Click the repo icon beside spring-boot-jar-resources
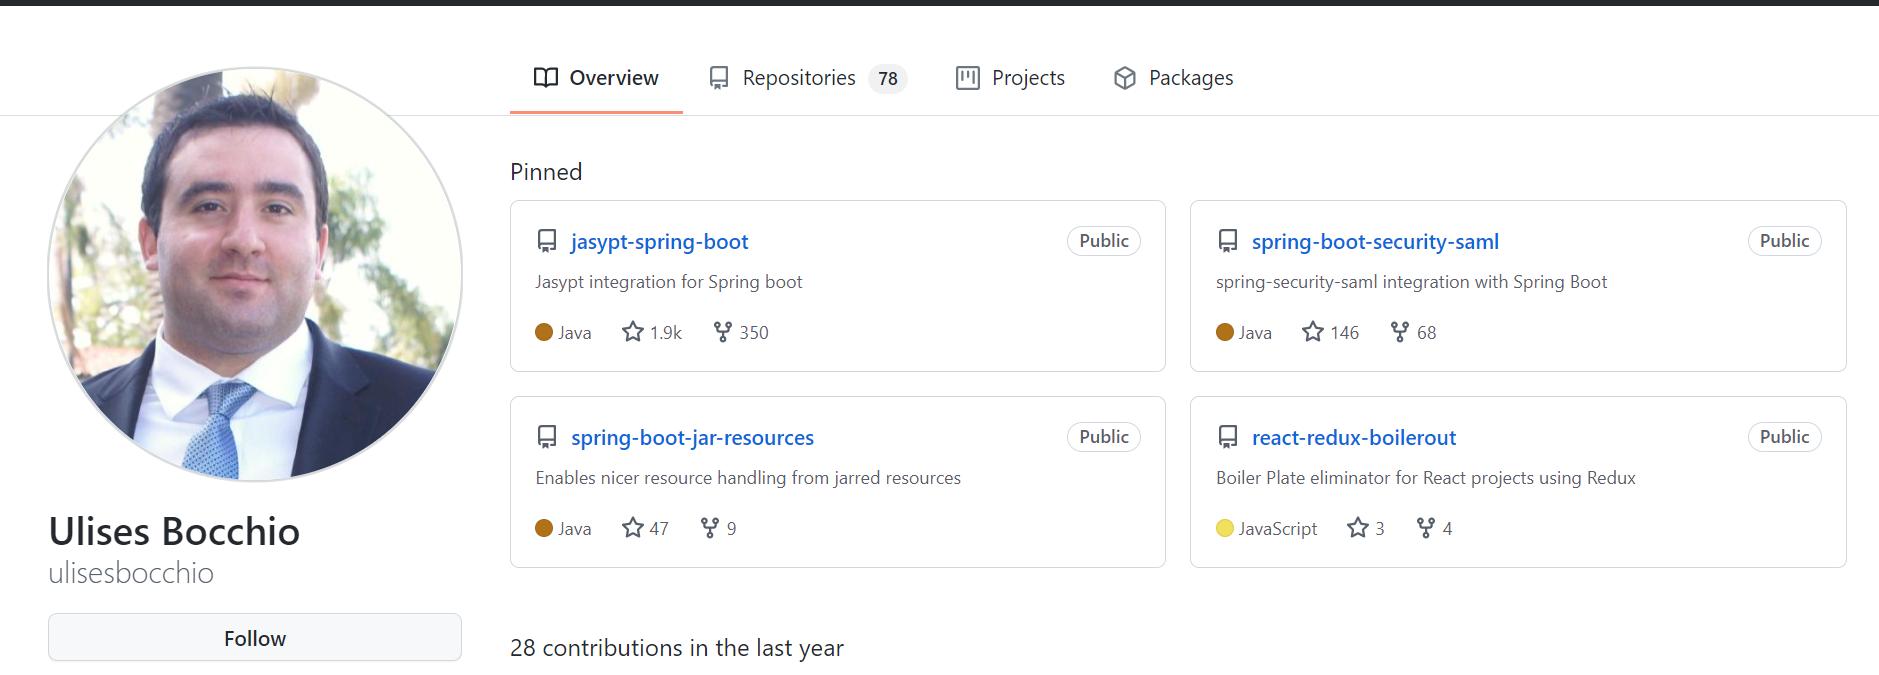This screenshot has width=1879, height=675. click(546, 437)
